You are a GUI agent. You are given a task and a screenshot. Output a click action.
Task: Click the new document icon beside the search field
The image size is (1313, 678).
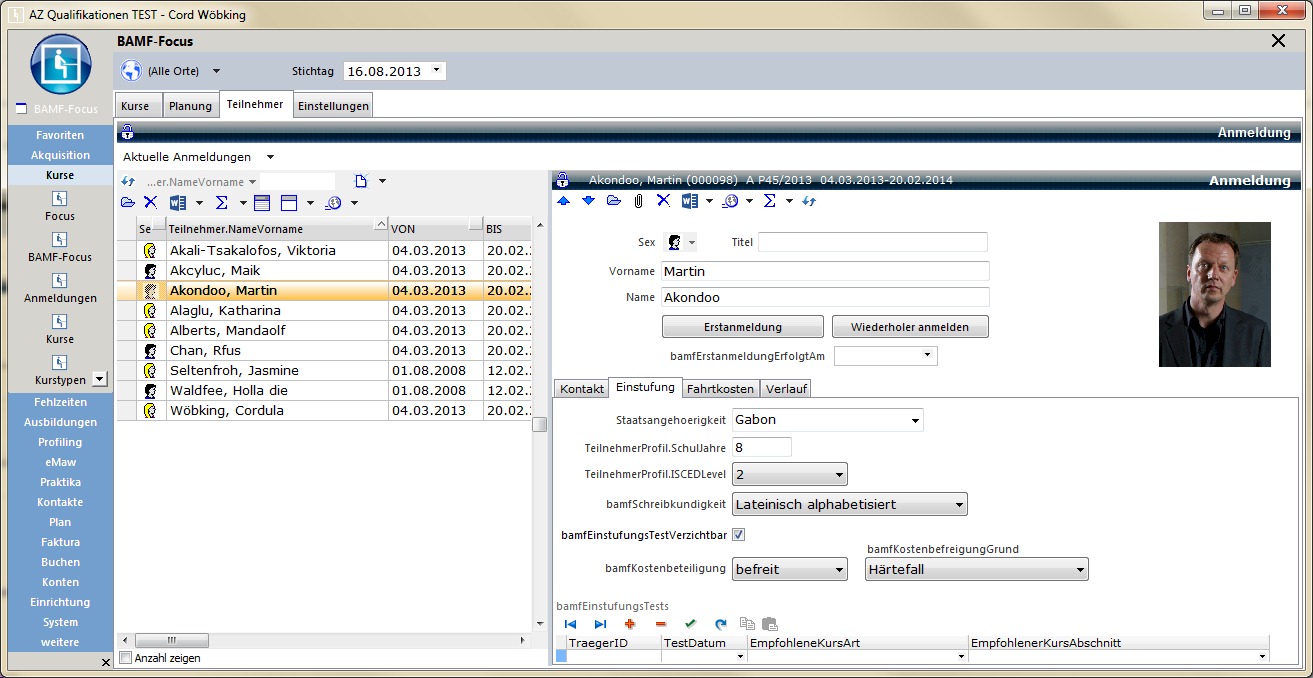click(x=361, y=182)
